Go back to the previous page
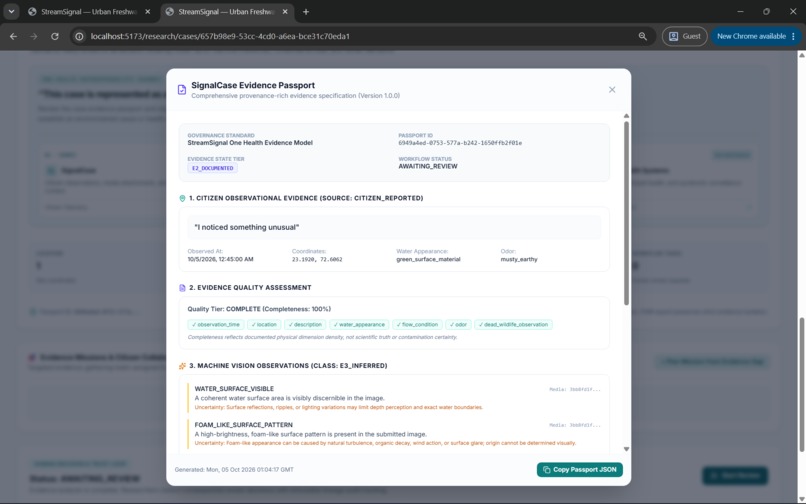 pos(13,36)
